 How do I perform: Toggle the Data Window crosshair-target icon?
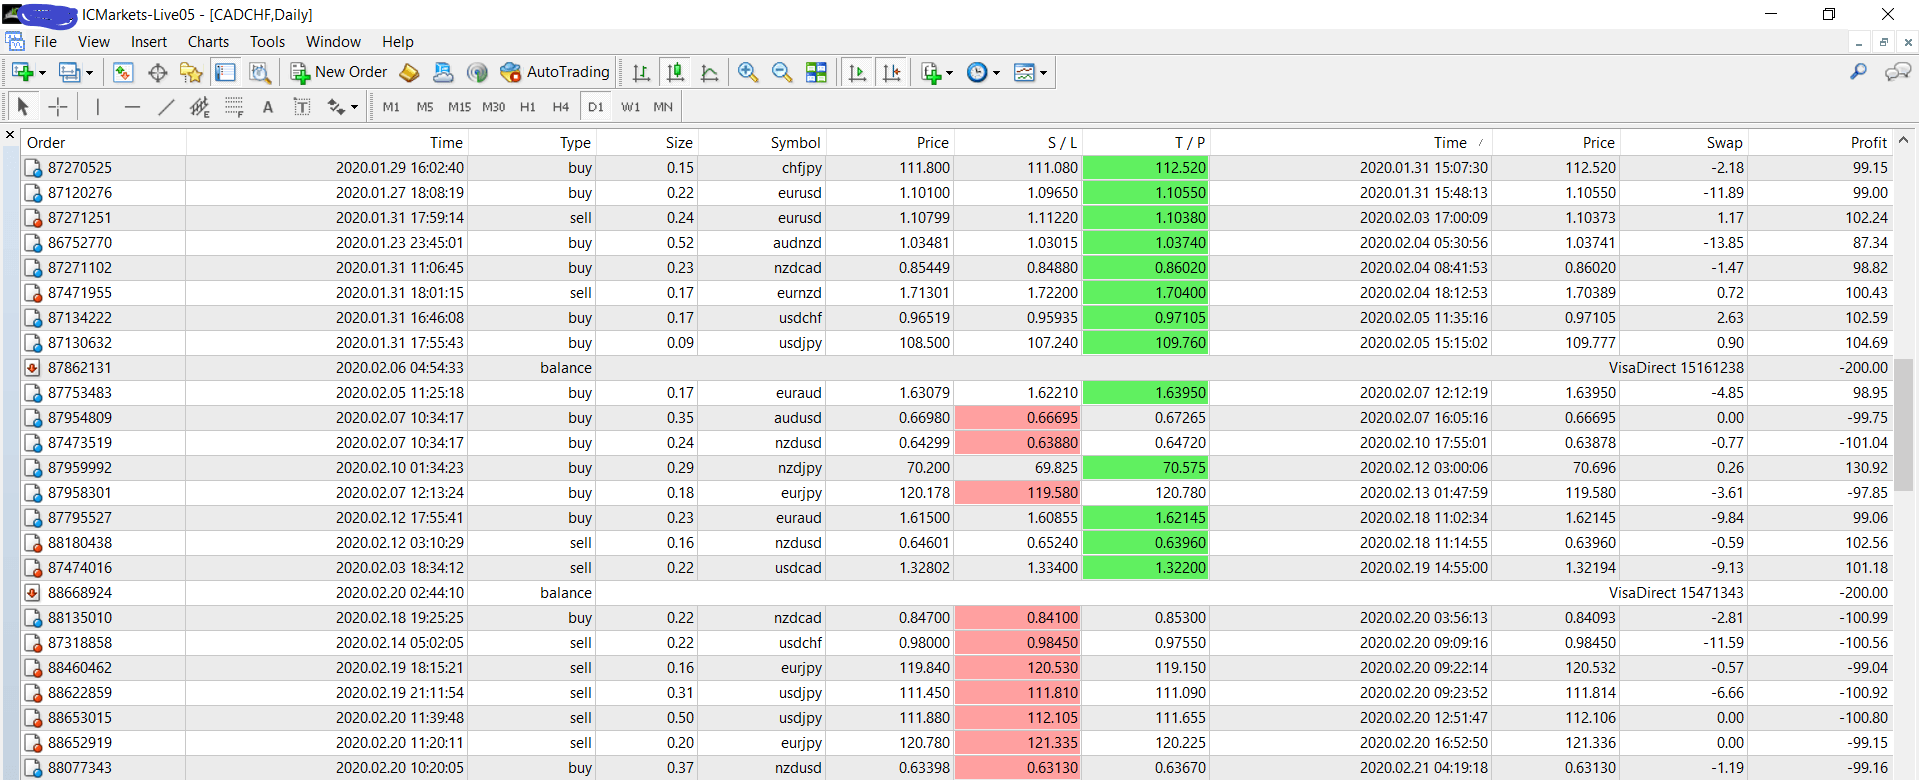(157, 72)
